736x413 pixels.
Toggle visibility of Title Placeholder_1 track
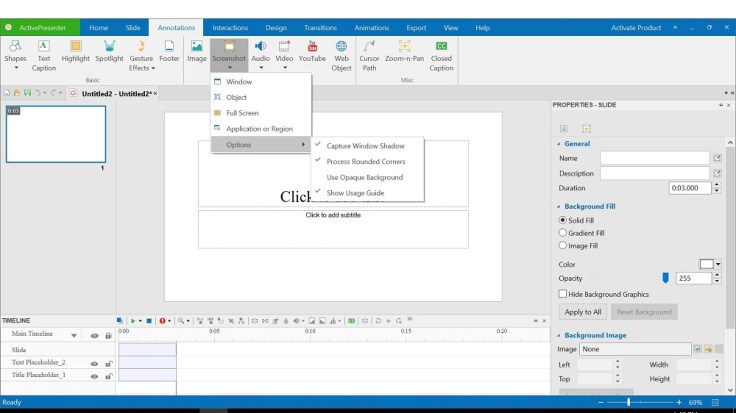(94, 376)
